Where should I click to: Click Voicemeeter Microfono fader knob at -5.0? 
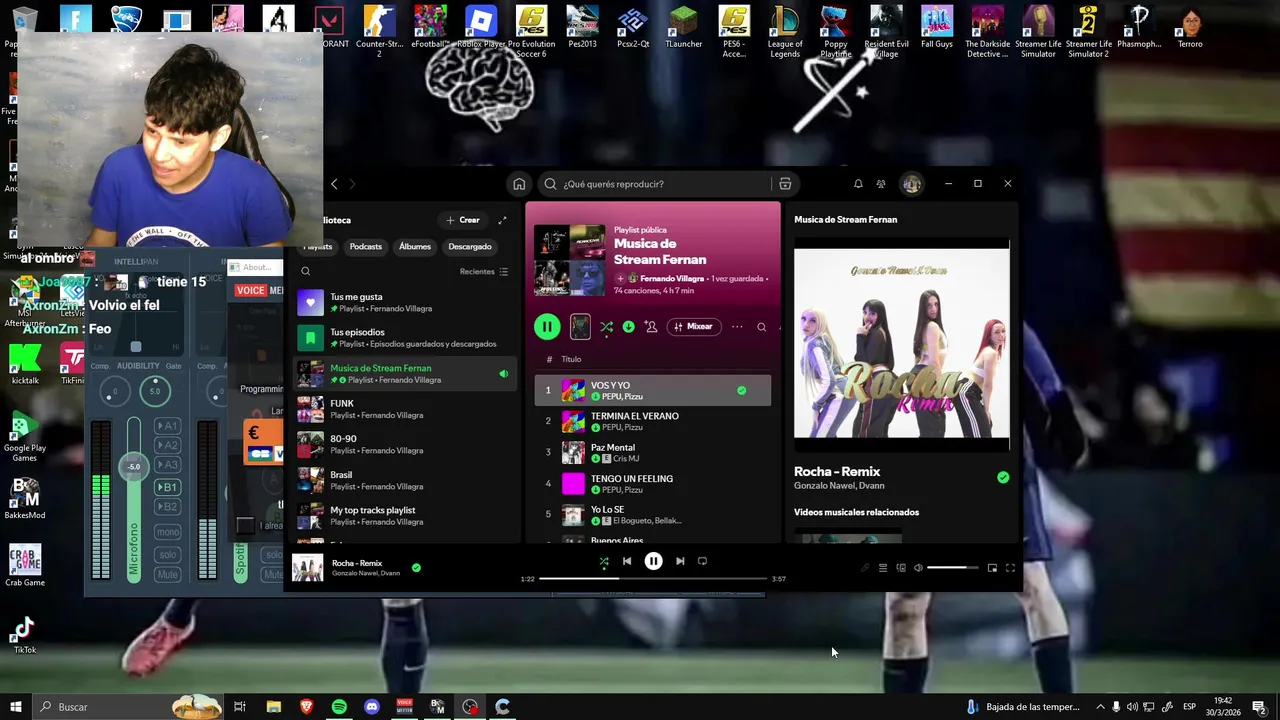(x=134, y=467)
